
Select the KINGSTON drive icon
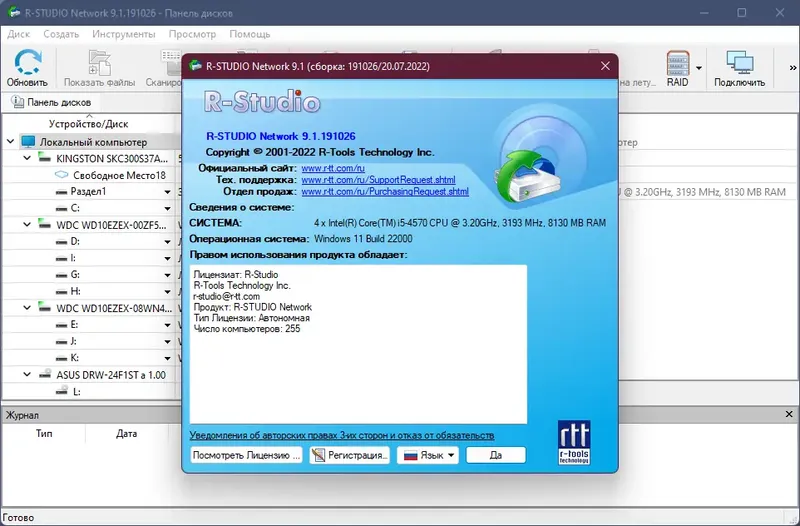45,157
